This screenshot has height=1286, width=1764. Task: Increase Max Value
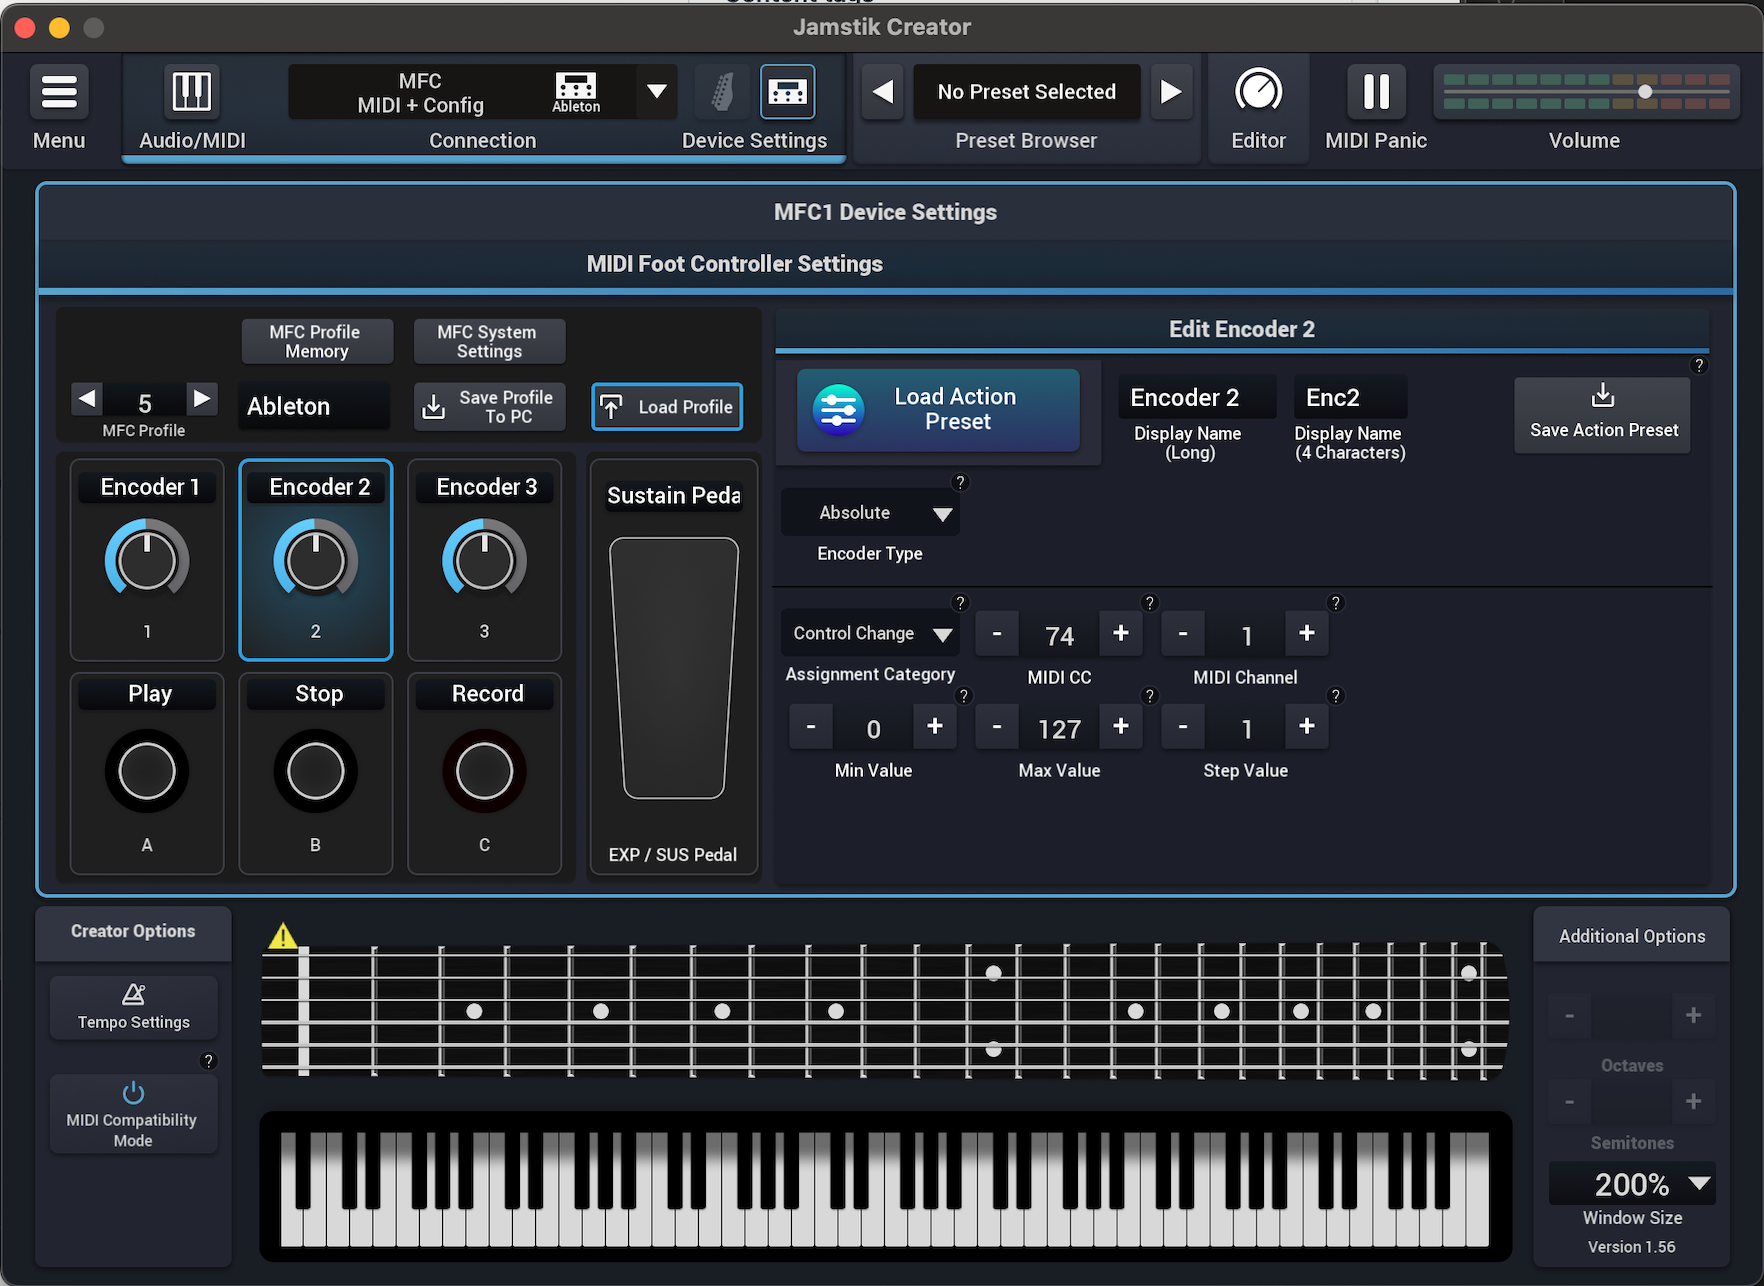click(1121, 727)
